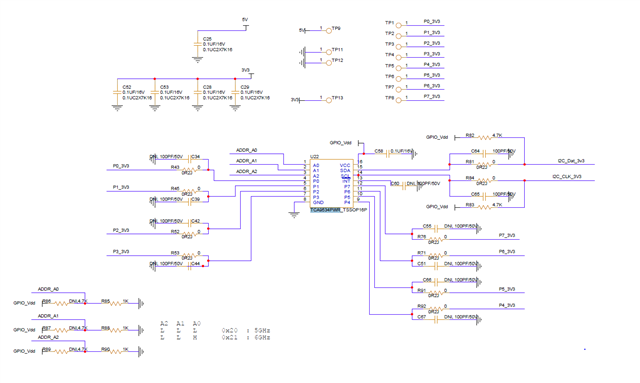Select capacitor C26 on the 5V rail

(x=198, y=44)
